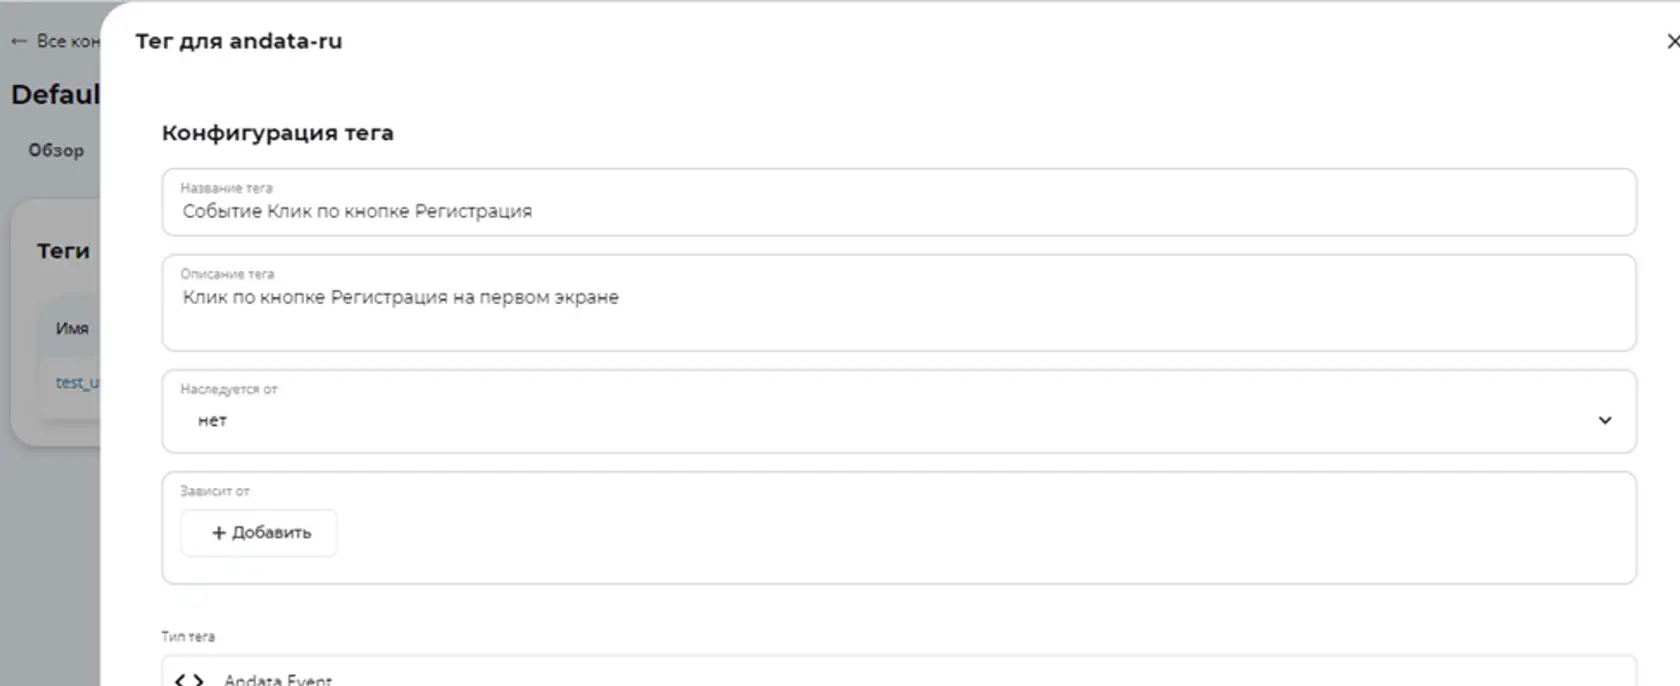Select the Имя column header
Screen dimensions: 1680x686
pyautogui.click(x=72, y=328)
